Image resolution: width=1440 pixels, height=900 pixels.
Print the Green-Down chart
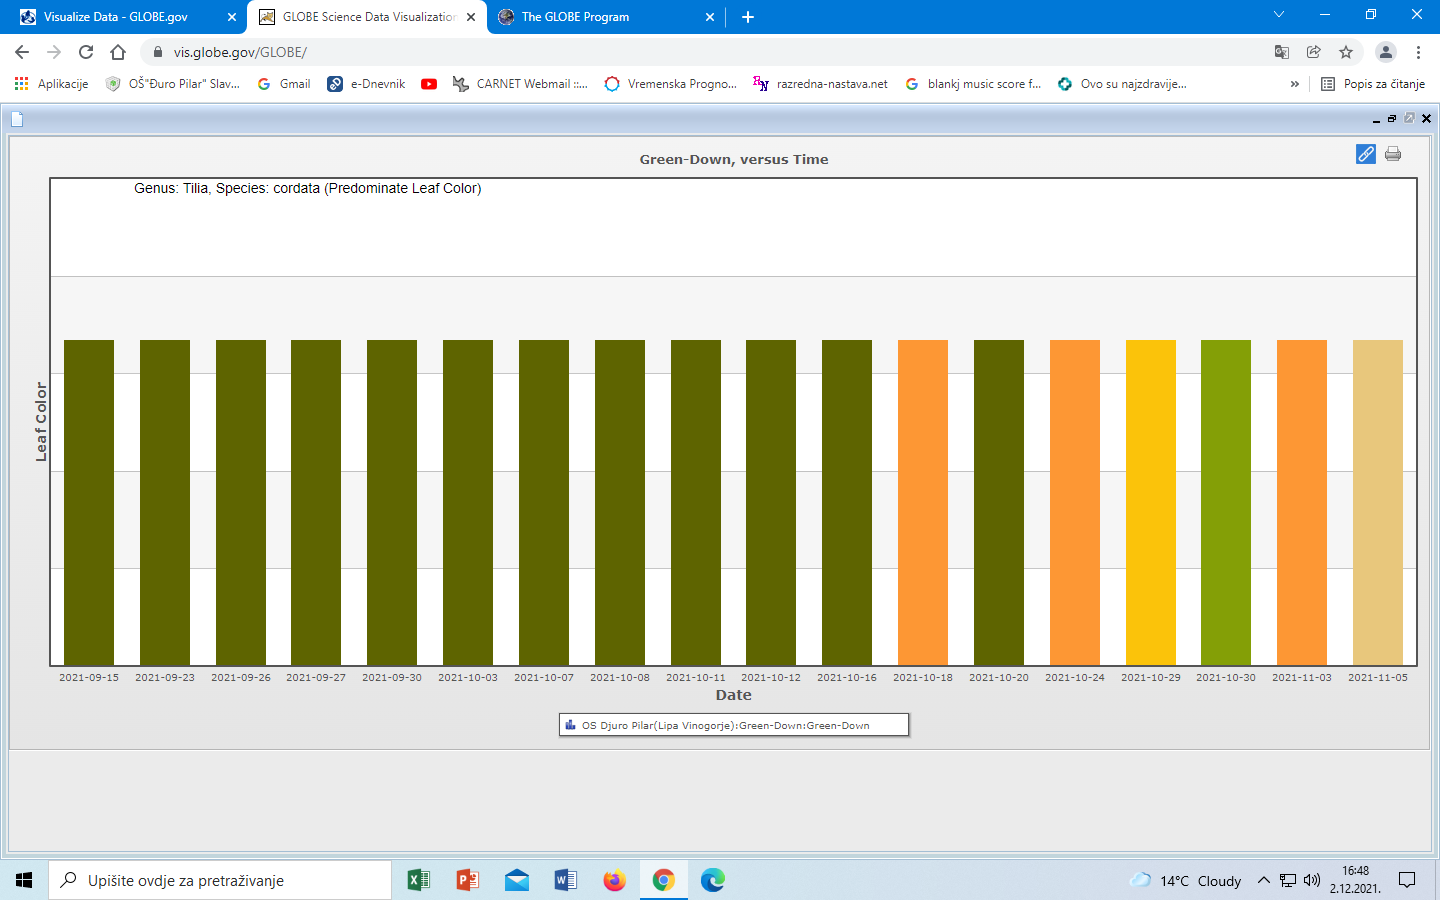tap(1393, 154)
